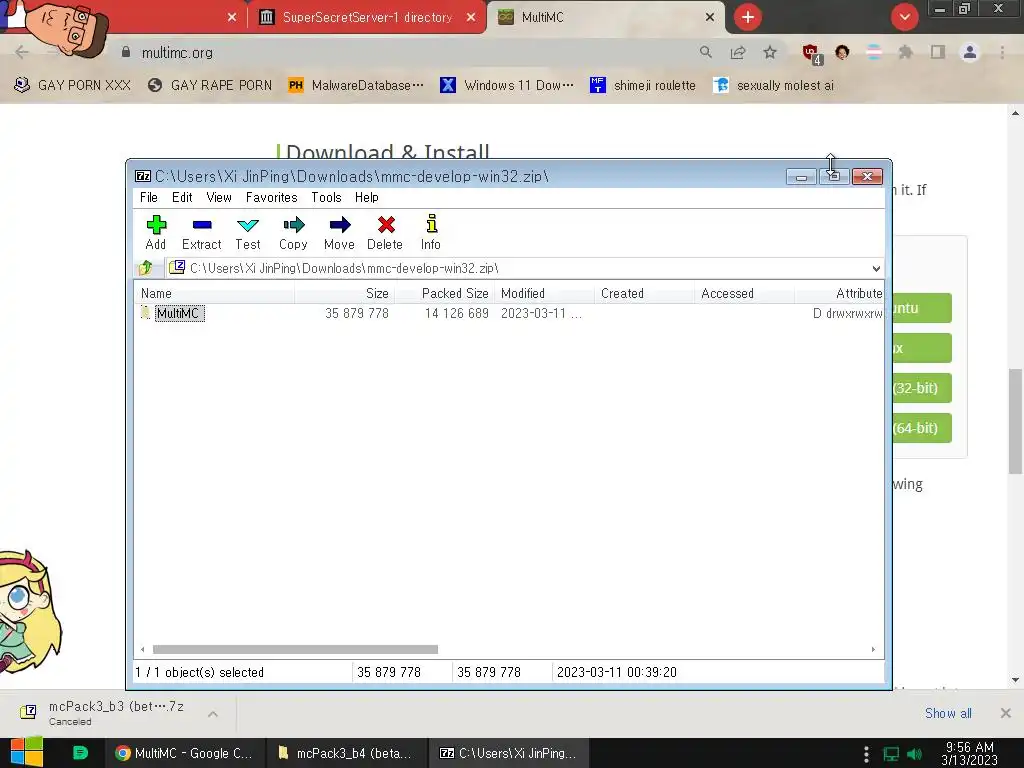The height and width of the screenshot is (768, 1024).
Task: Sort by the Accessed column header
Action: [744, 293]
